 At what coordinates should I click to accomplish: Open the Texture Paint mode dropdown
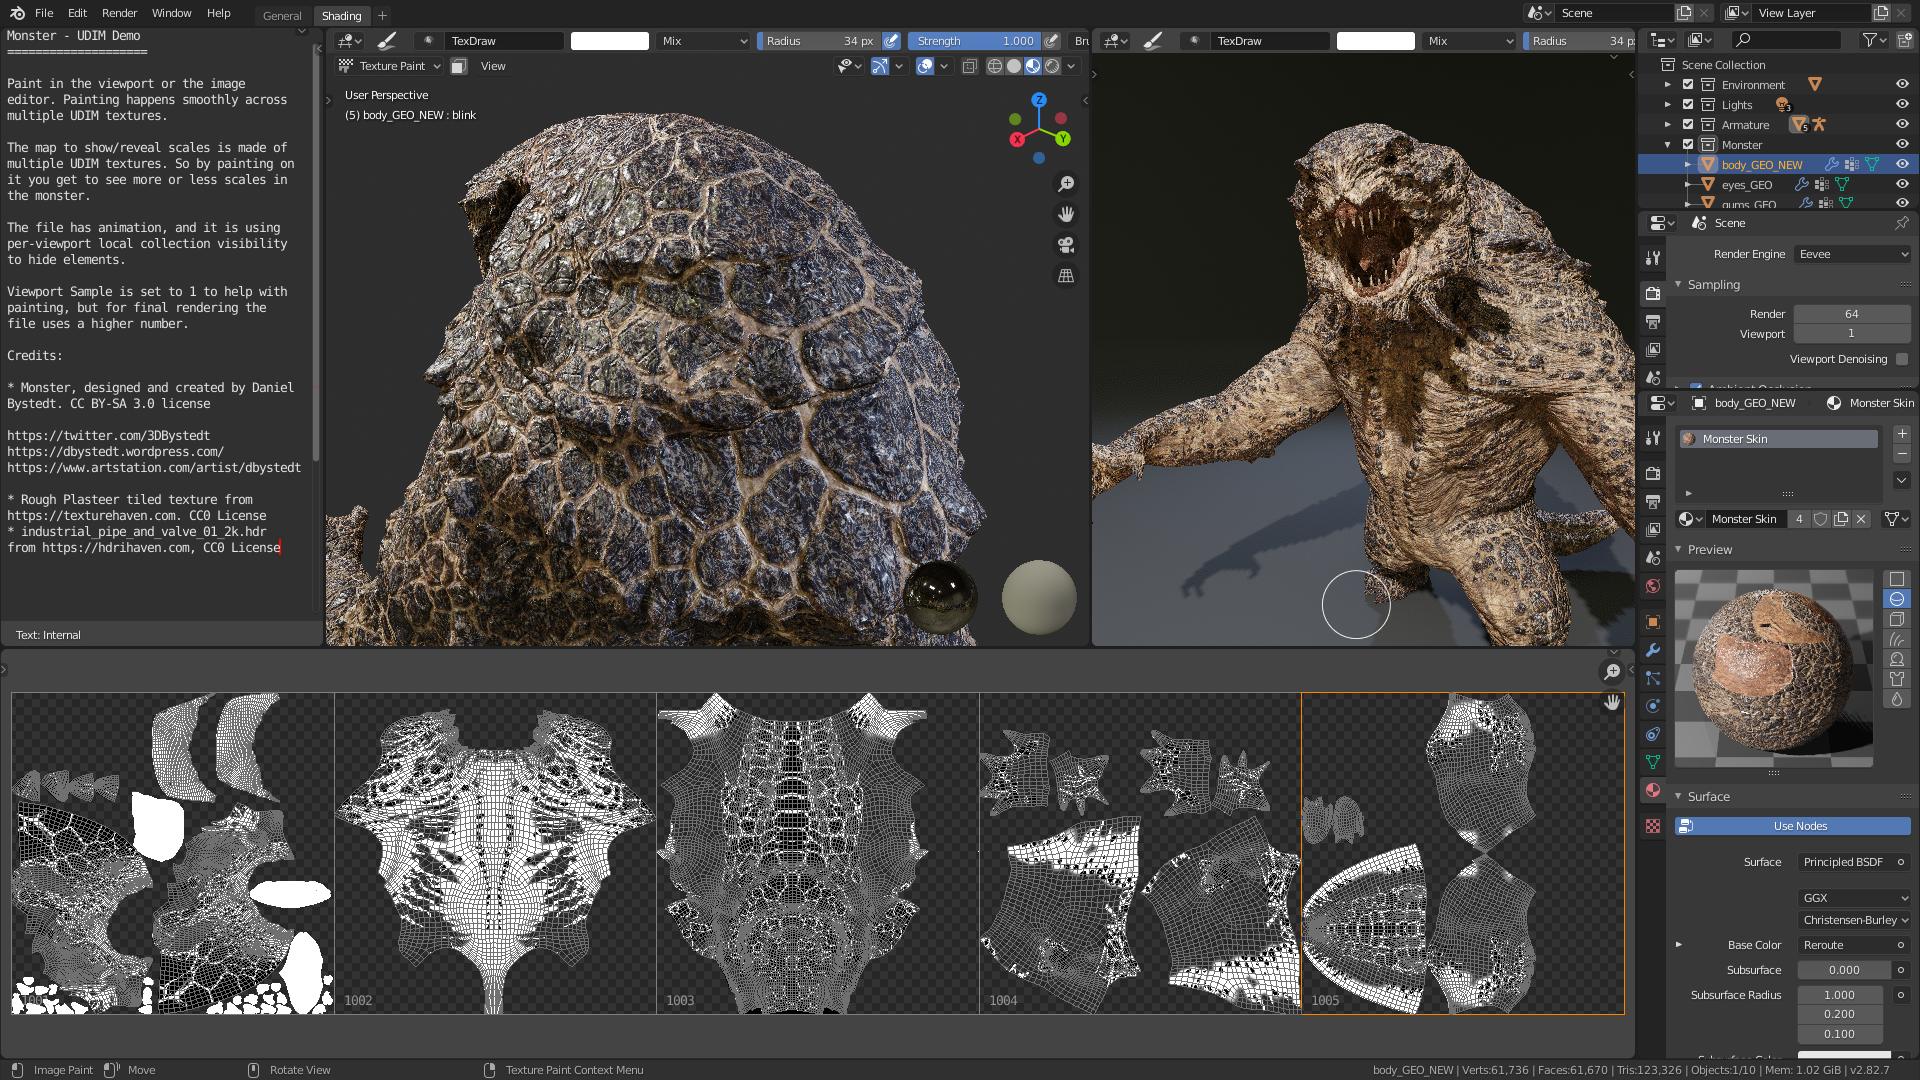click(390, 66)
